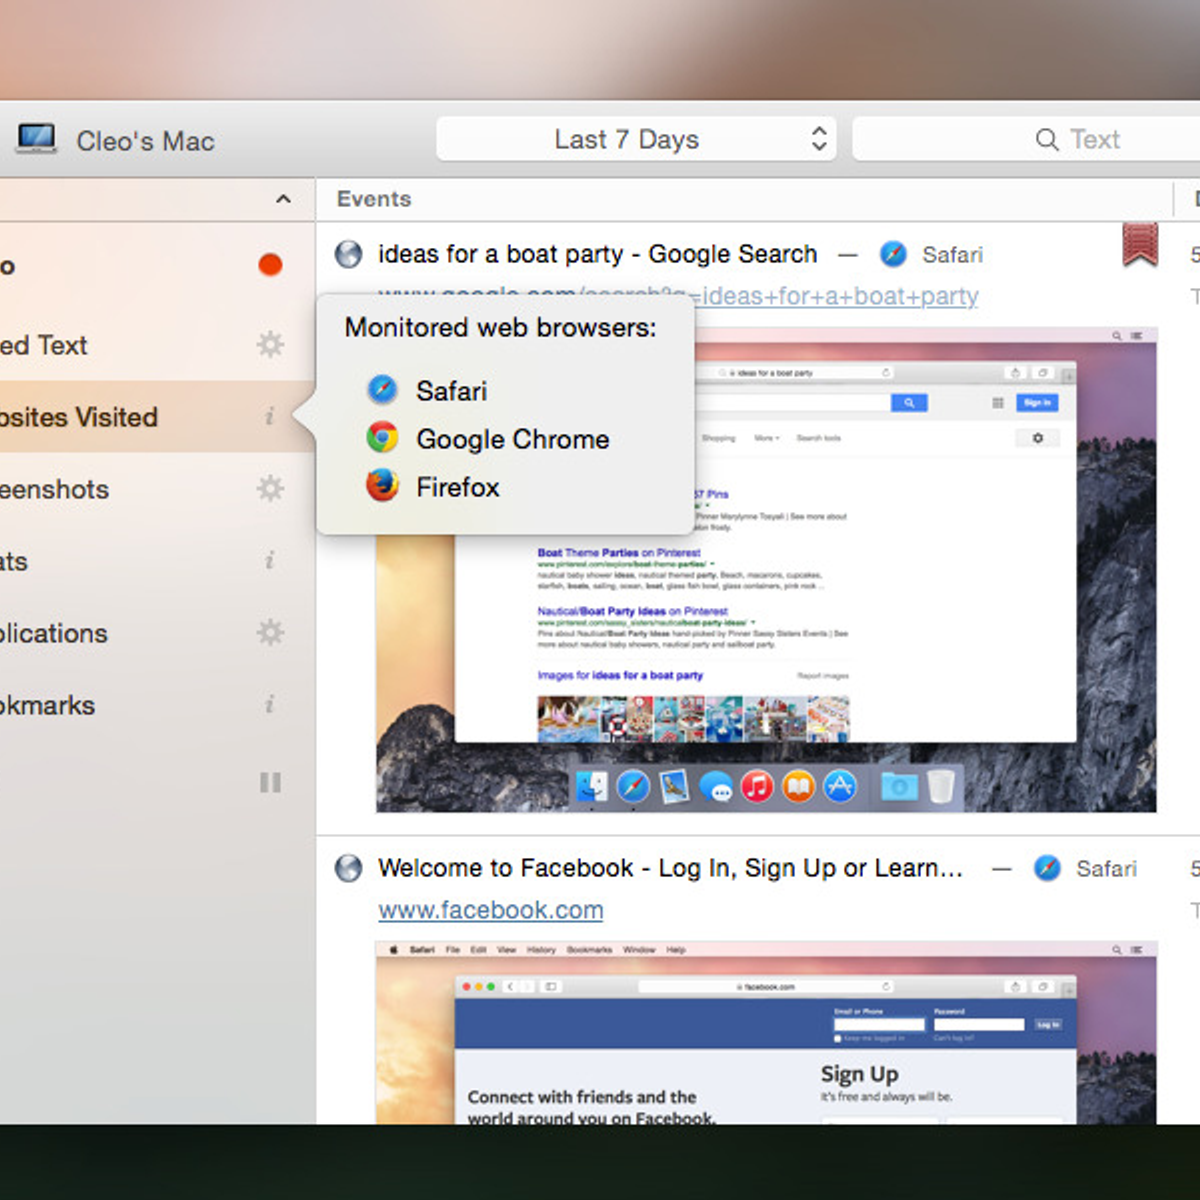The width and height of the screenshot is (1200, 1200).
Task: Click the info icon beside Bookmarks
Action: click(269, 705)
